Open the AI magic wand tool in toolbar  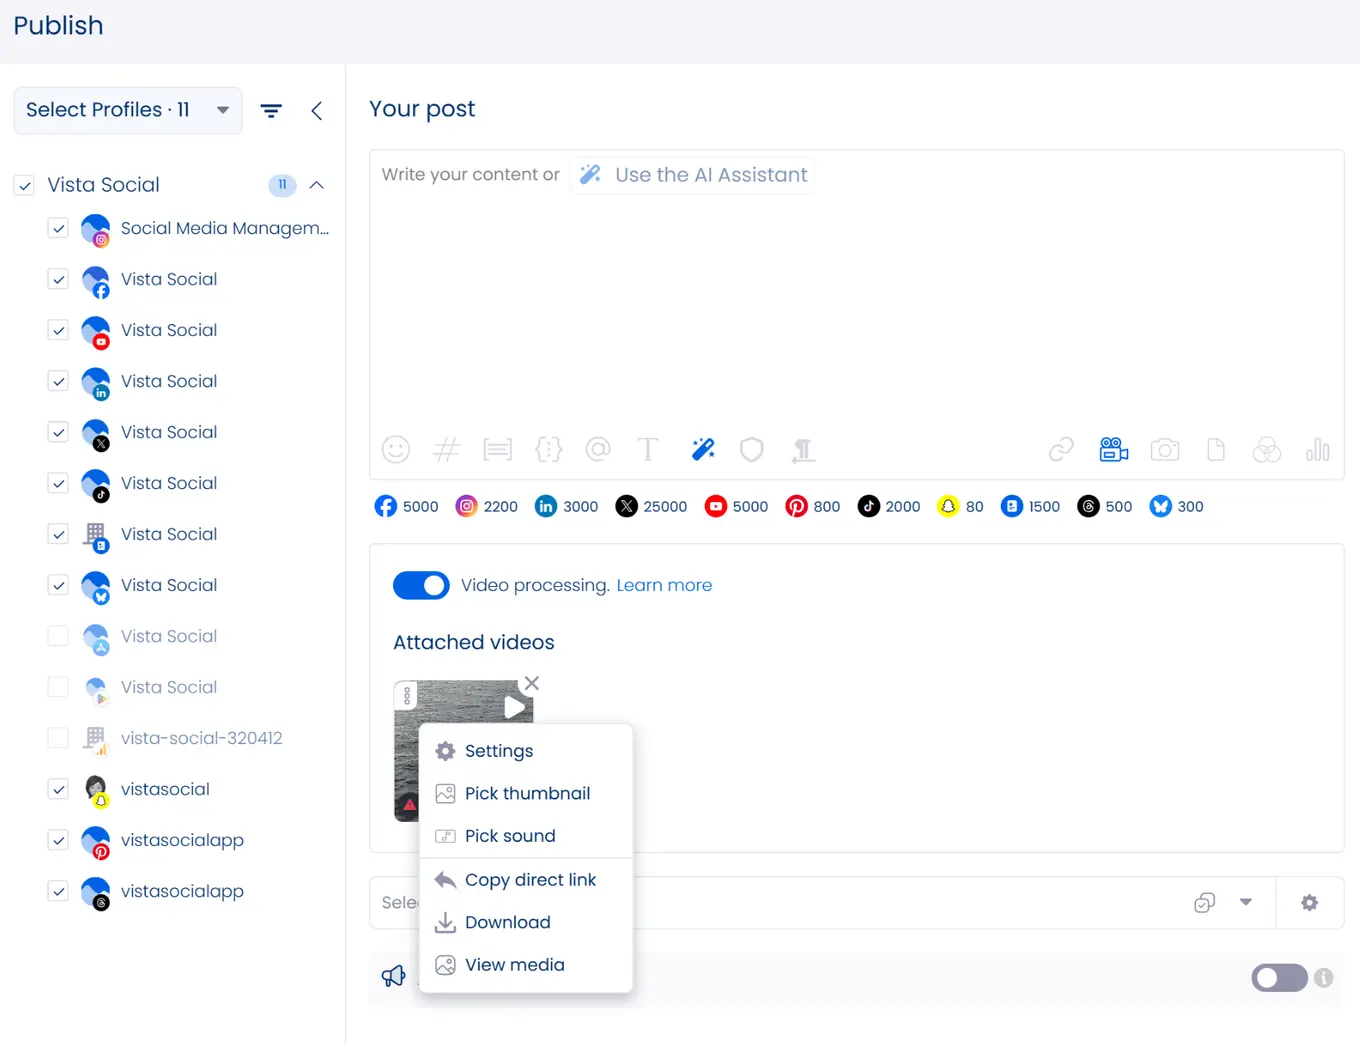(x=703, y=450)
